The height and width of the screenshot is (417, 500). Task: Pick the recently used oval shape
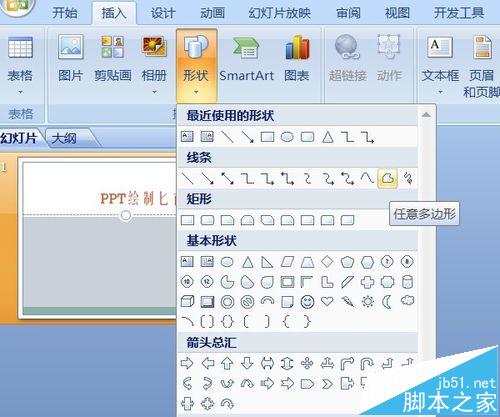(287, 137)
